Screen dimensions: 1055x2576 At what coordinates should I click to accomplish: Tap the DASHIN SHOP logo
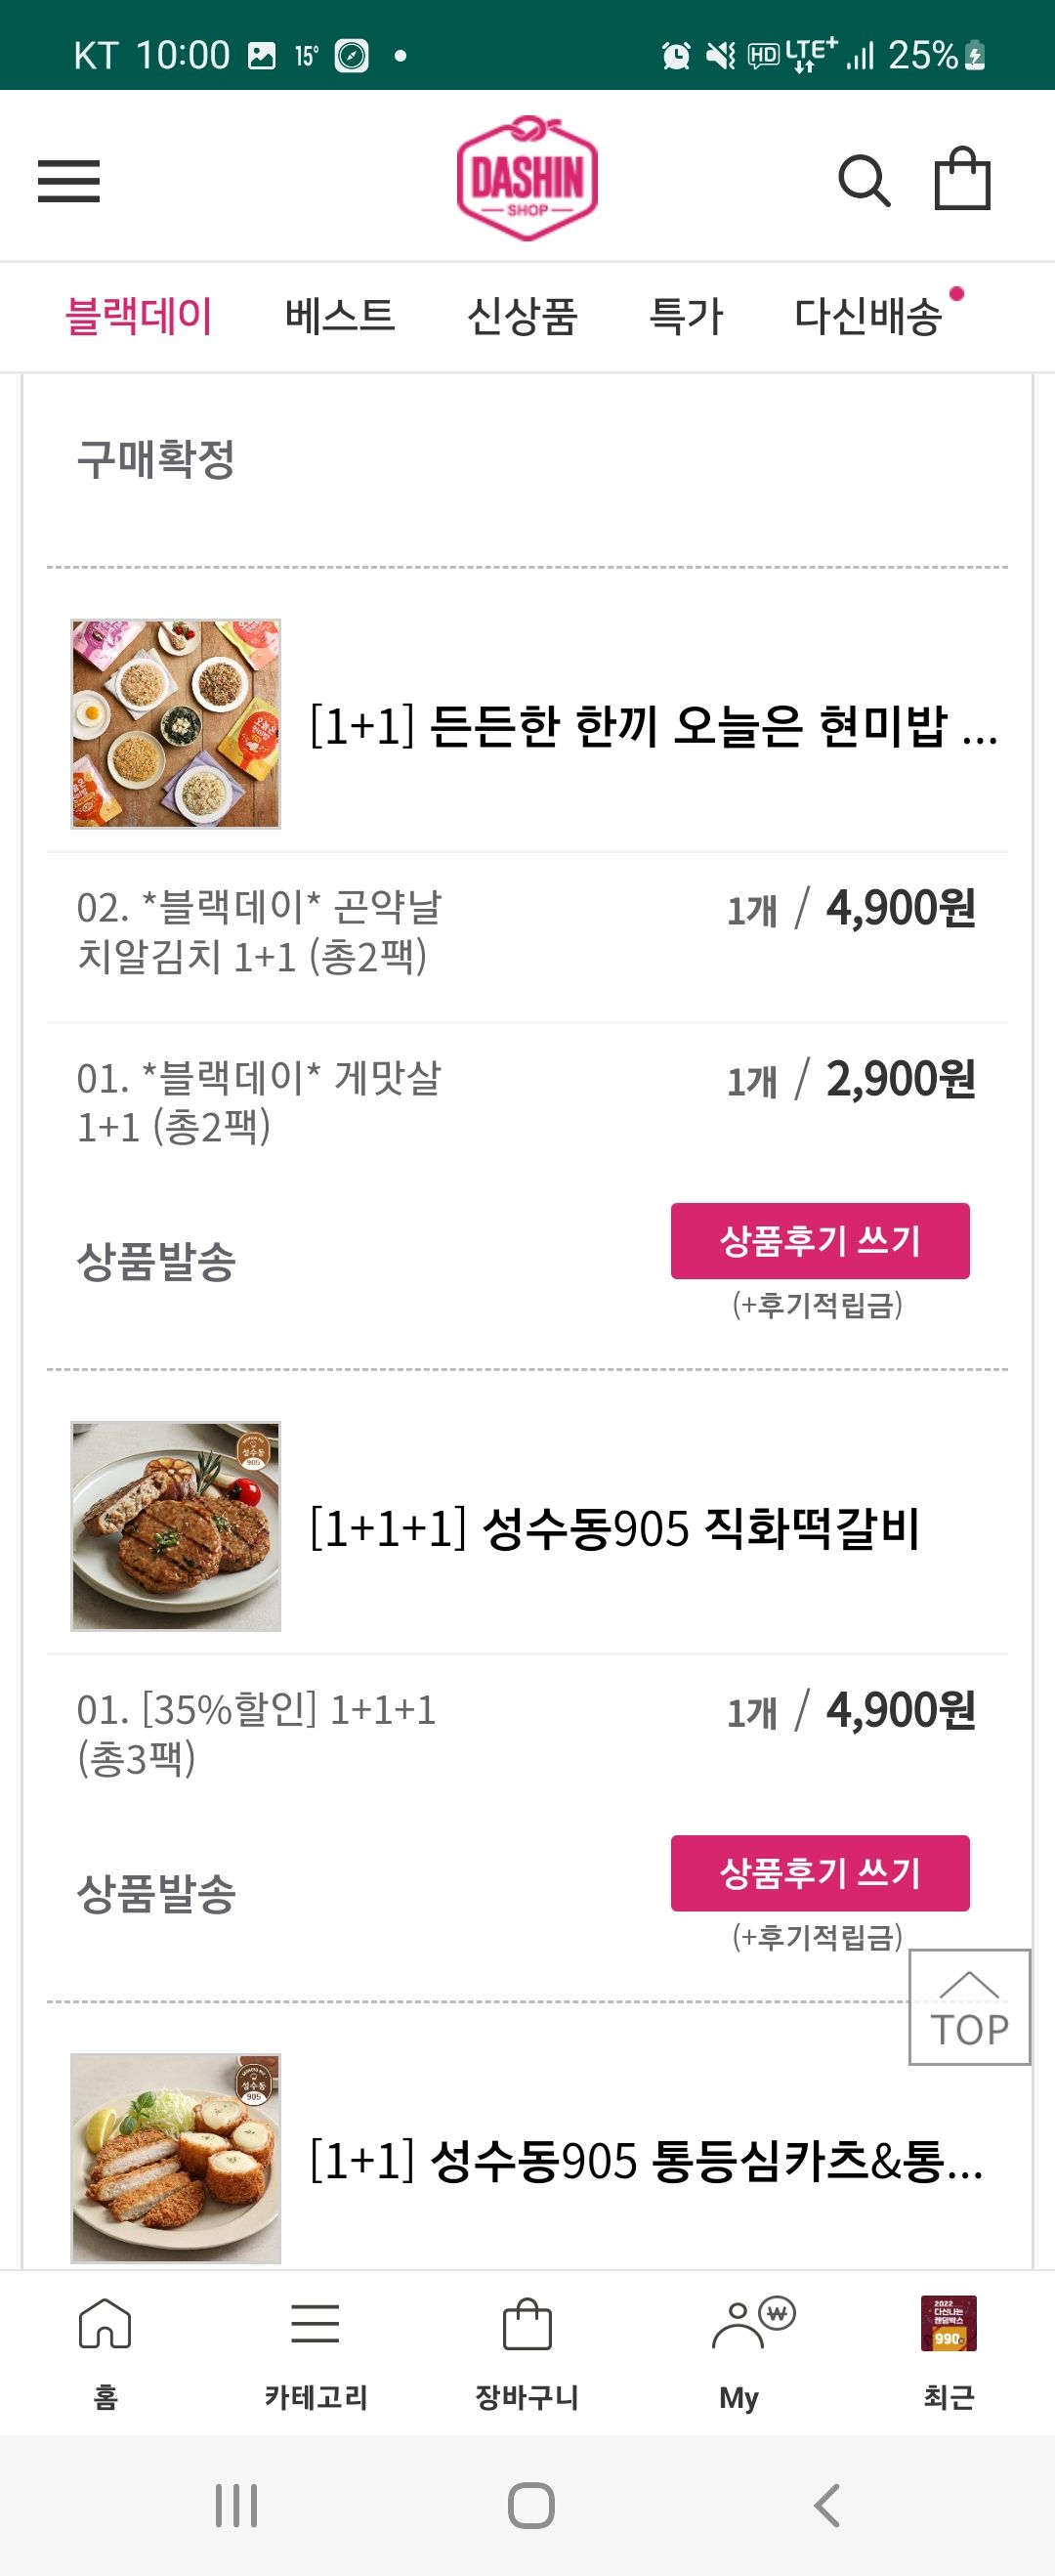coord(527,179)
